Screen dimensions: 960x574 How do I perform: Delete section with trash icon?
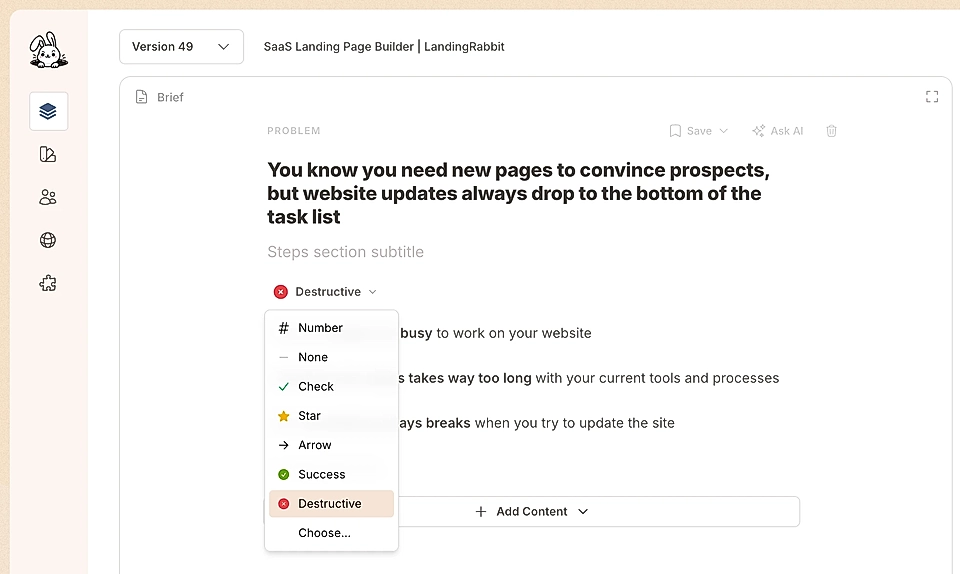(831, 131)
